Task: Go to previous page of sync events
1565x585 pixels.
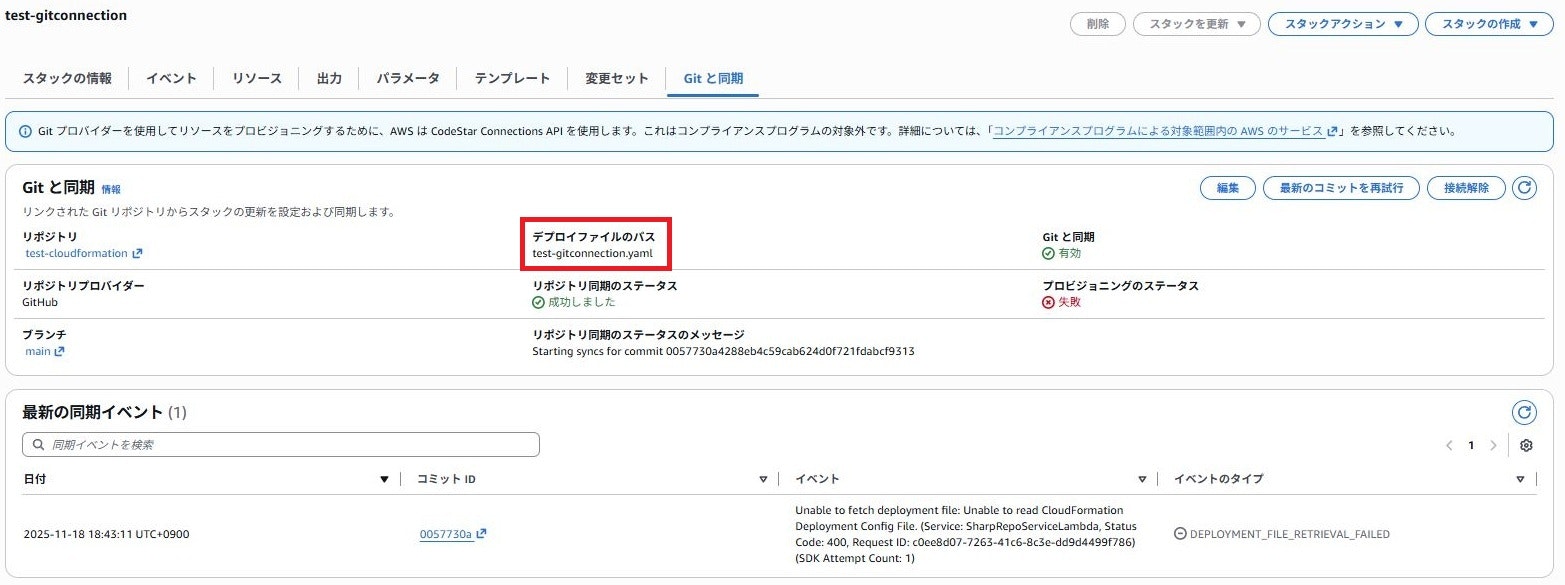Action: tap(1449, 445)
